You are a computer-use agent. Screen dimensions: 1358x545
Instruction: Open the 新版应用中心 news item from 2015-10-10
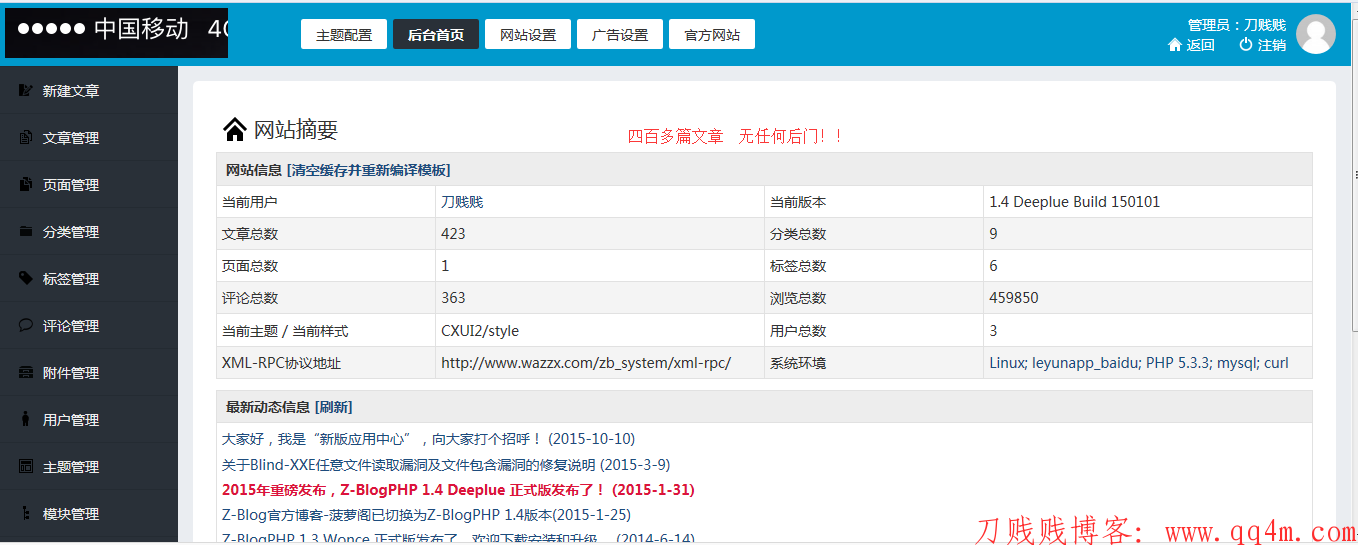[428, 439]
